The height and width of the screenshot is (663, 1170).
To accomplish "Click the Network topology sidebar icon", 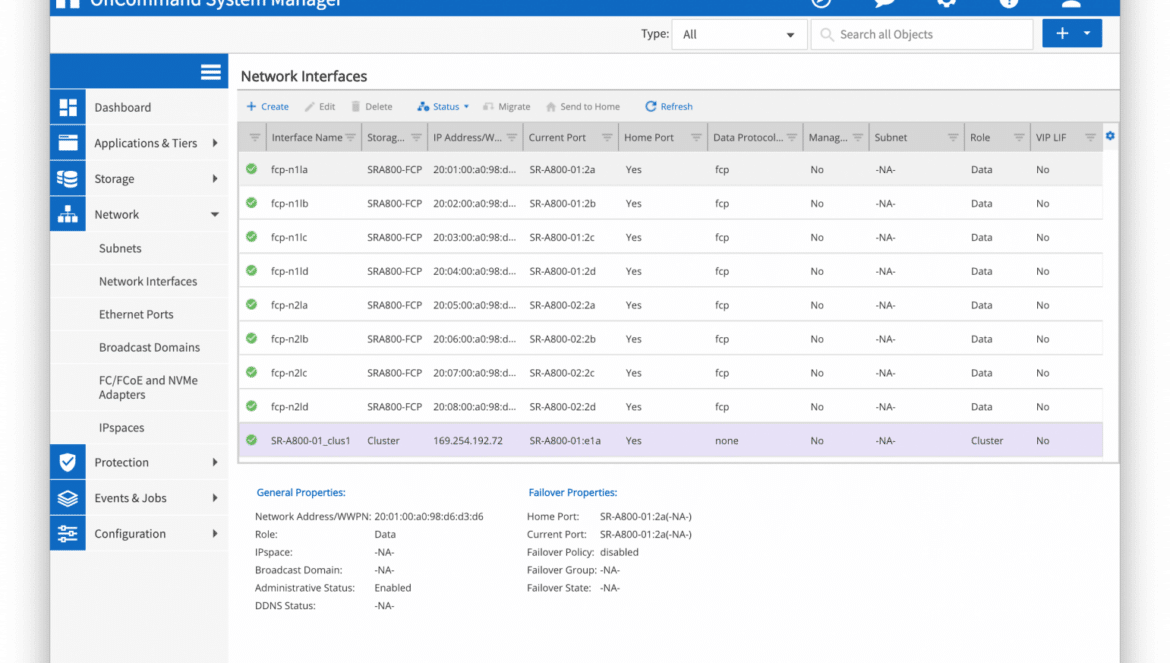I will click(x=68, y=215).
